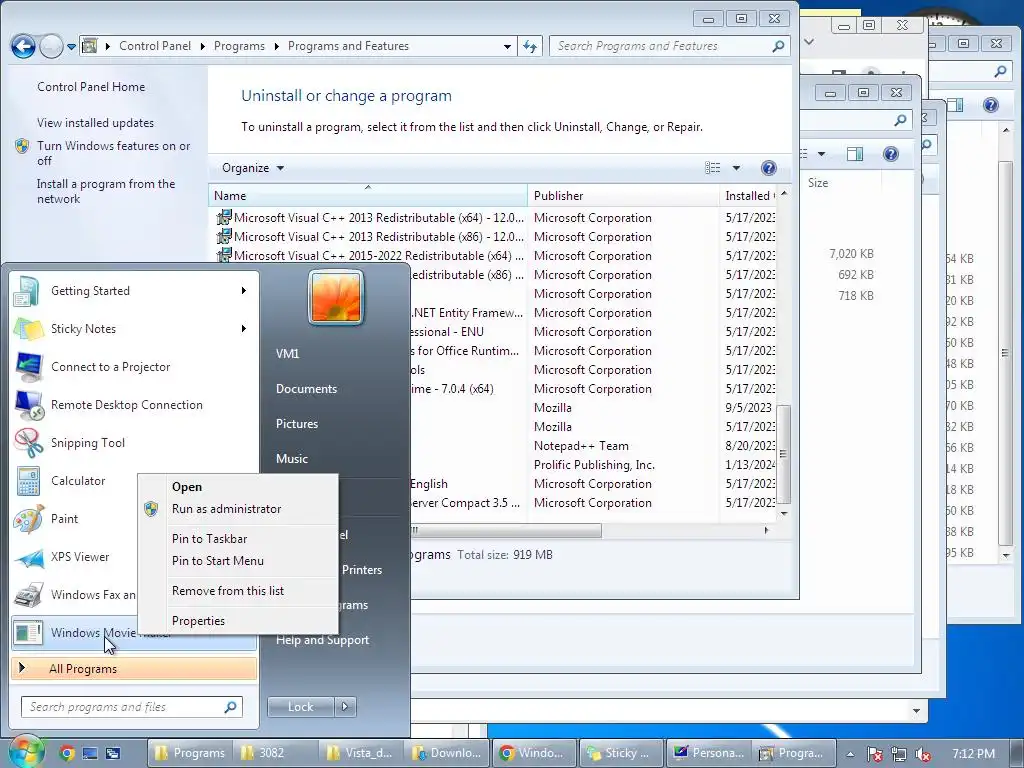
Task: Click the horizontal scrollbar of program list
Action: (506, 530)
